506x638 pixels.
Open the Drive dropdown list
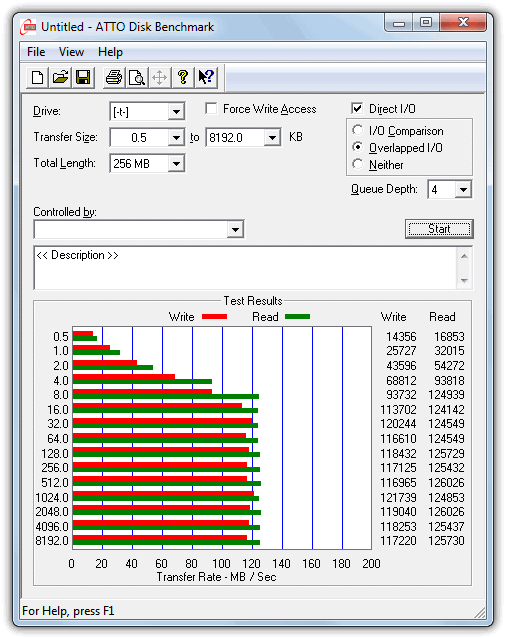click(176, 111)
